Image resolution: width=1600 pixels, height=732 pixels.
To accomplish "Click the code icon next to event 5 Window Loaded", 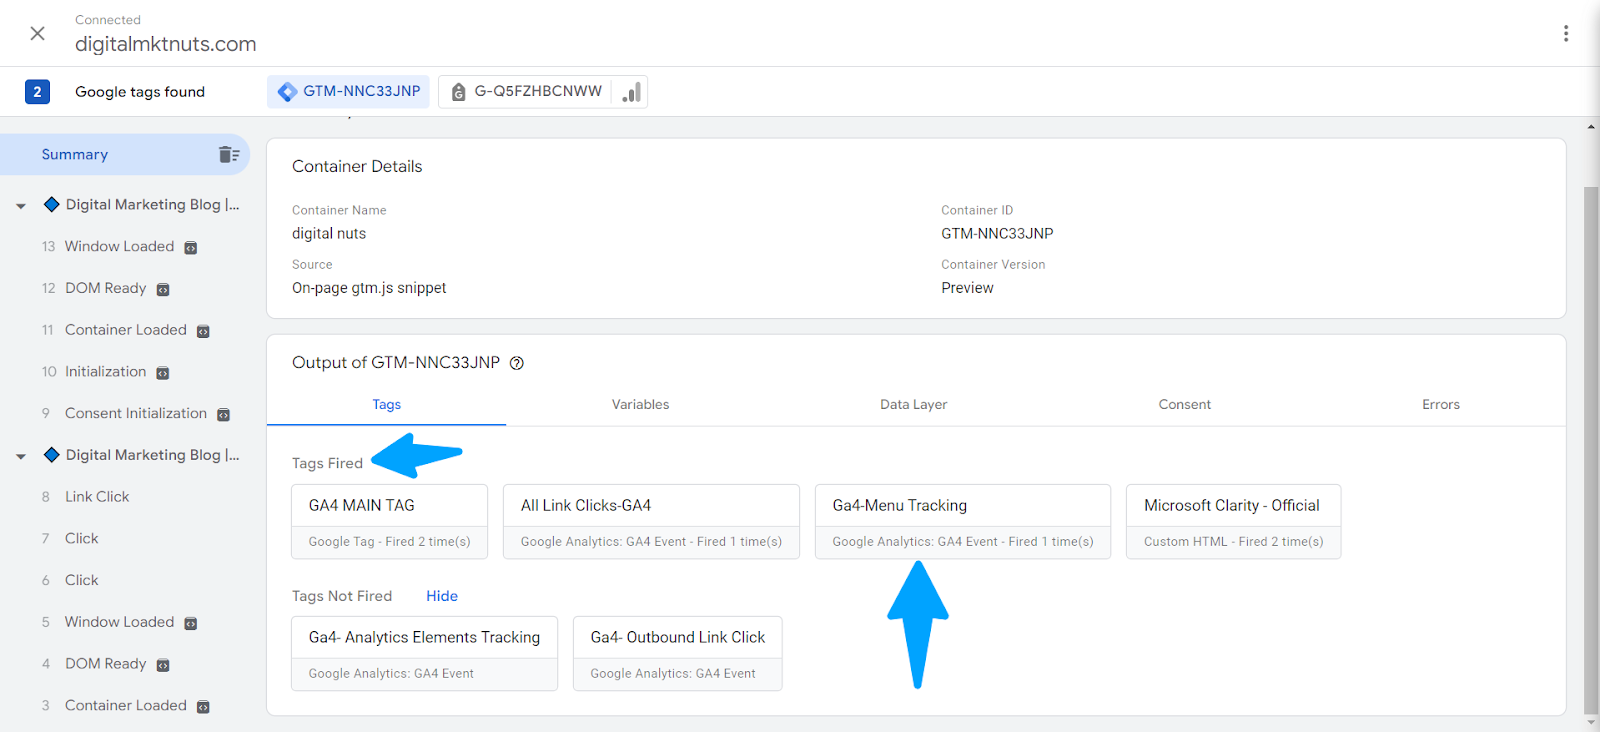I will pos(191,624).
